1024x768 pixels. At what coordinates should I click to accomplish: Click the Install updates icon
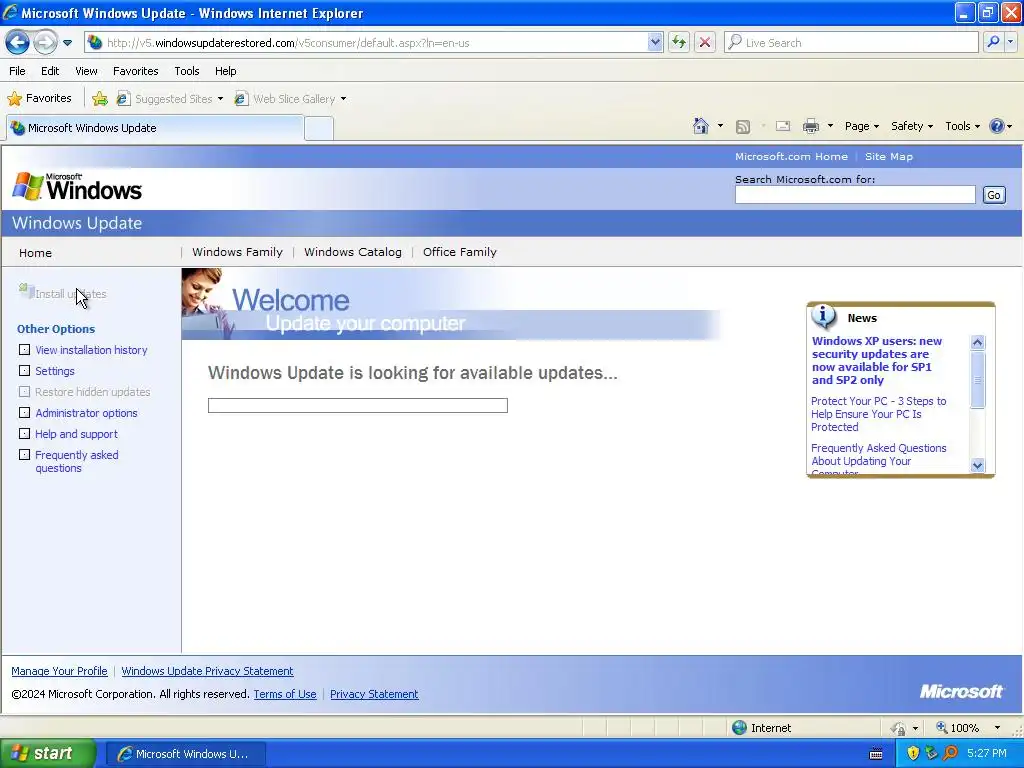[26, 291]
